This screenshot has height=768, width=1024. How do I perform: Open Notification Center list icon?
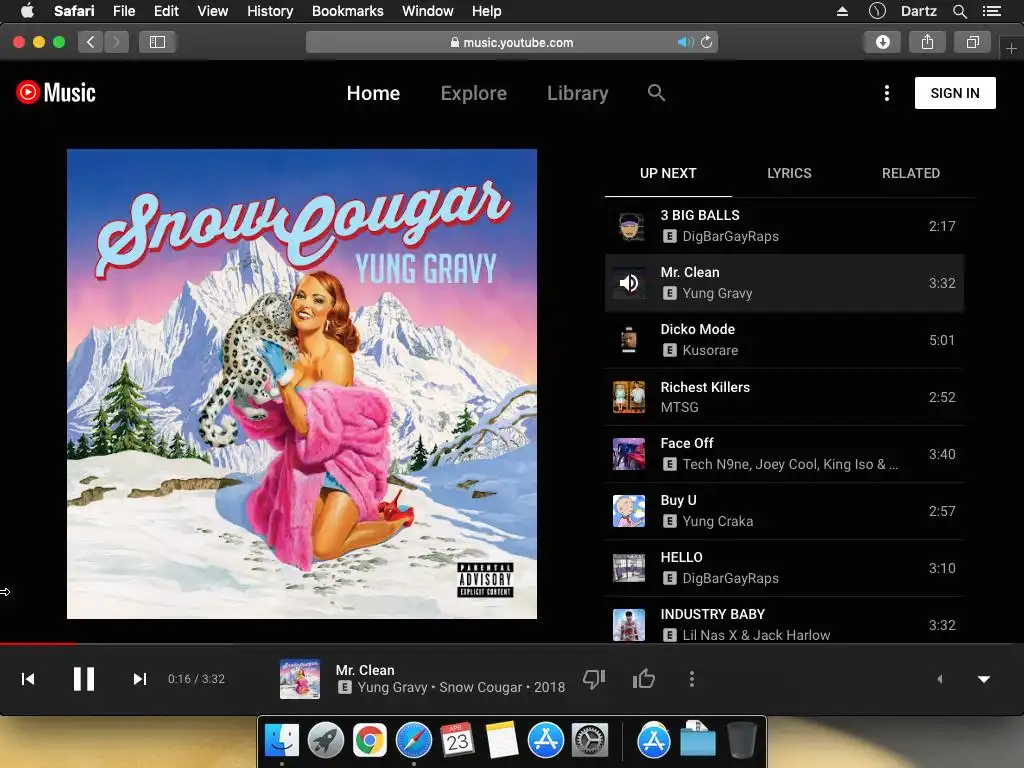(991, 11)
